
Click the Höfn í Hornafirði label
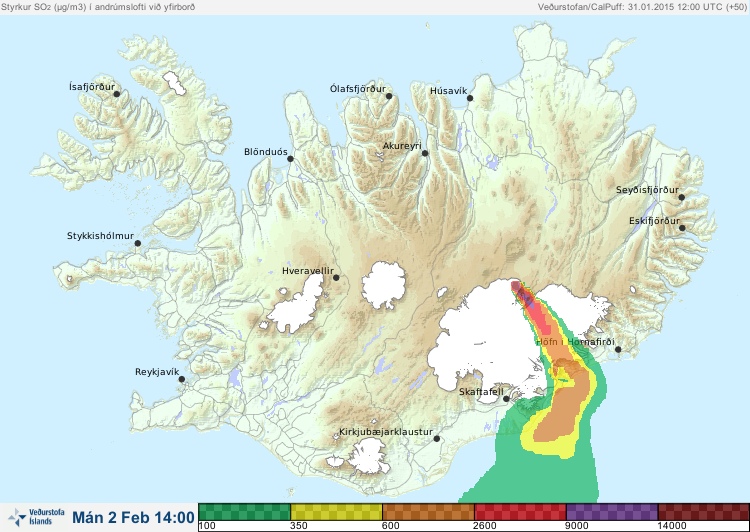575,342
